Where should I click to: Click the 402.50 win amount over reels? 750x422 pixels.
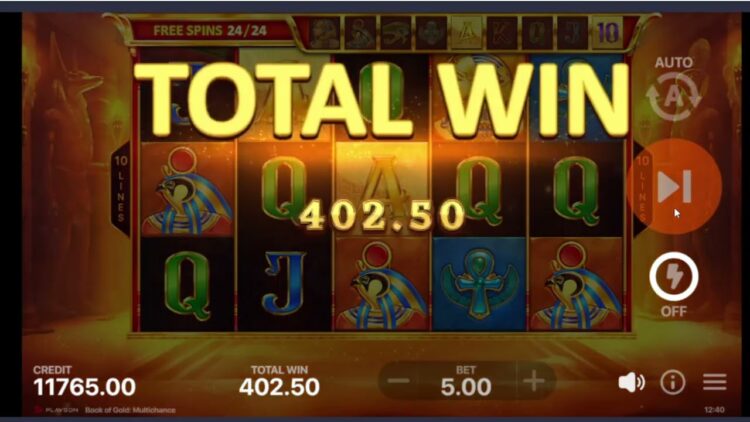(382, 215)
